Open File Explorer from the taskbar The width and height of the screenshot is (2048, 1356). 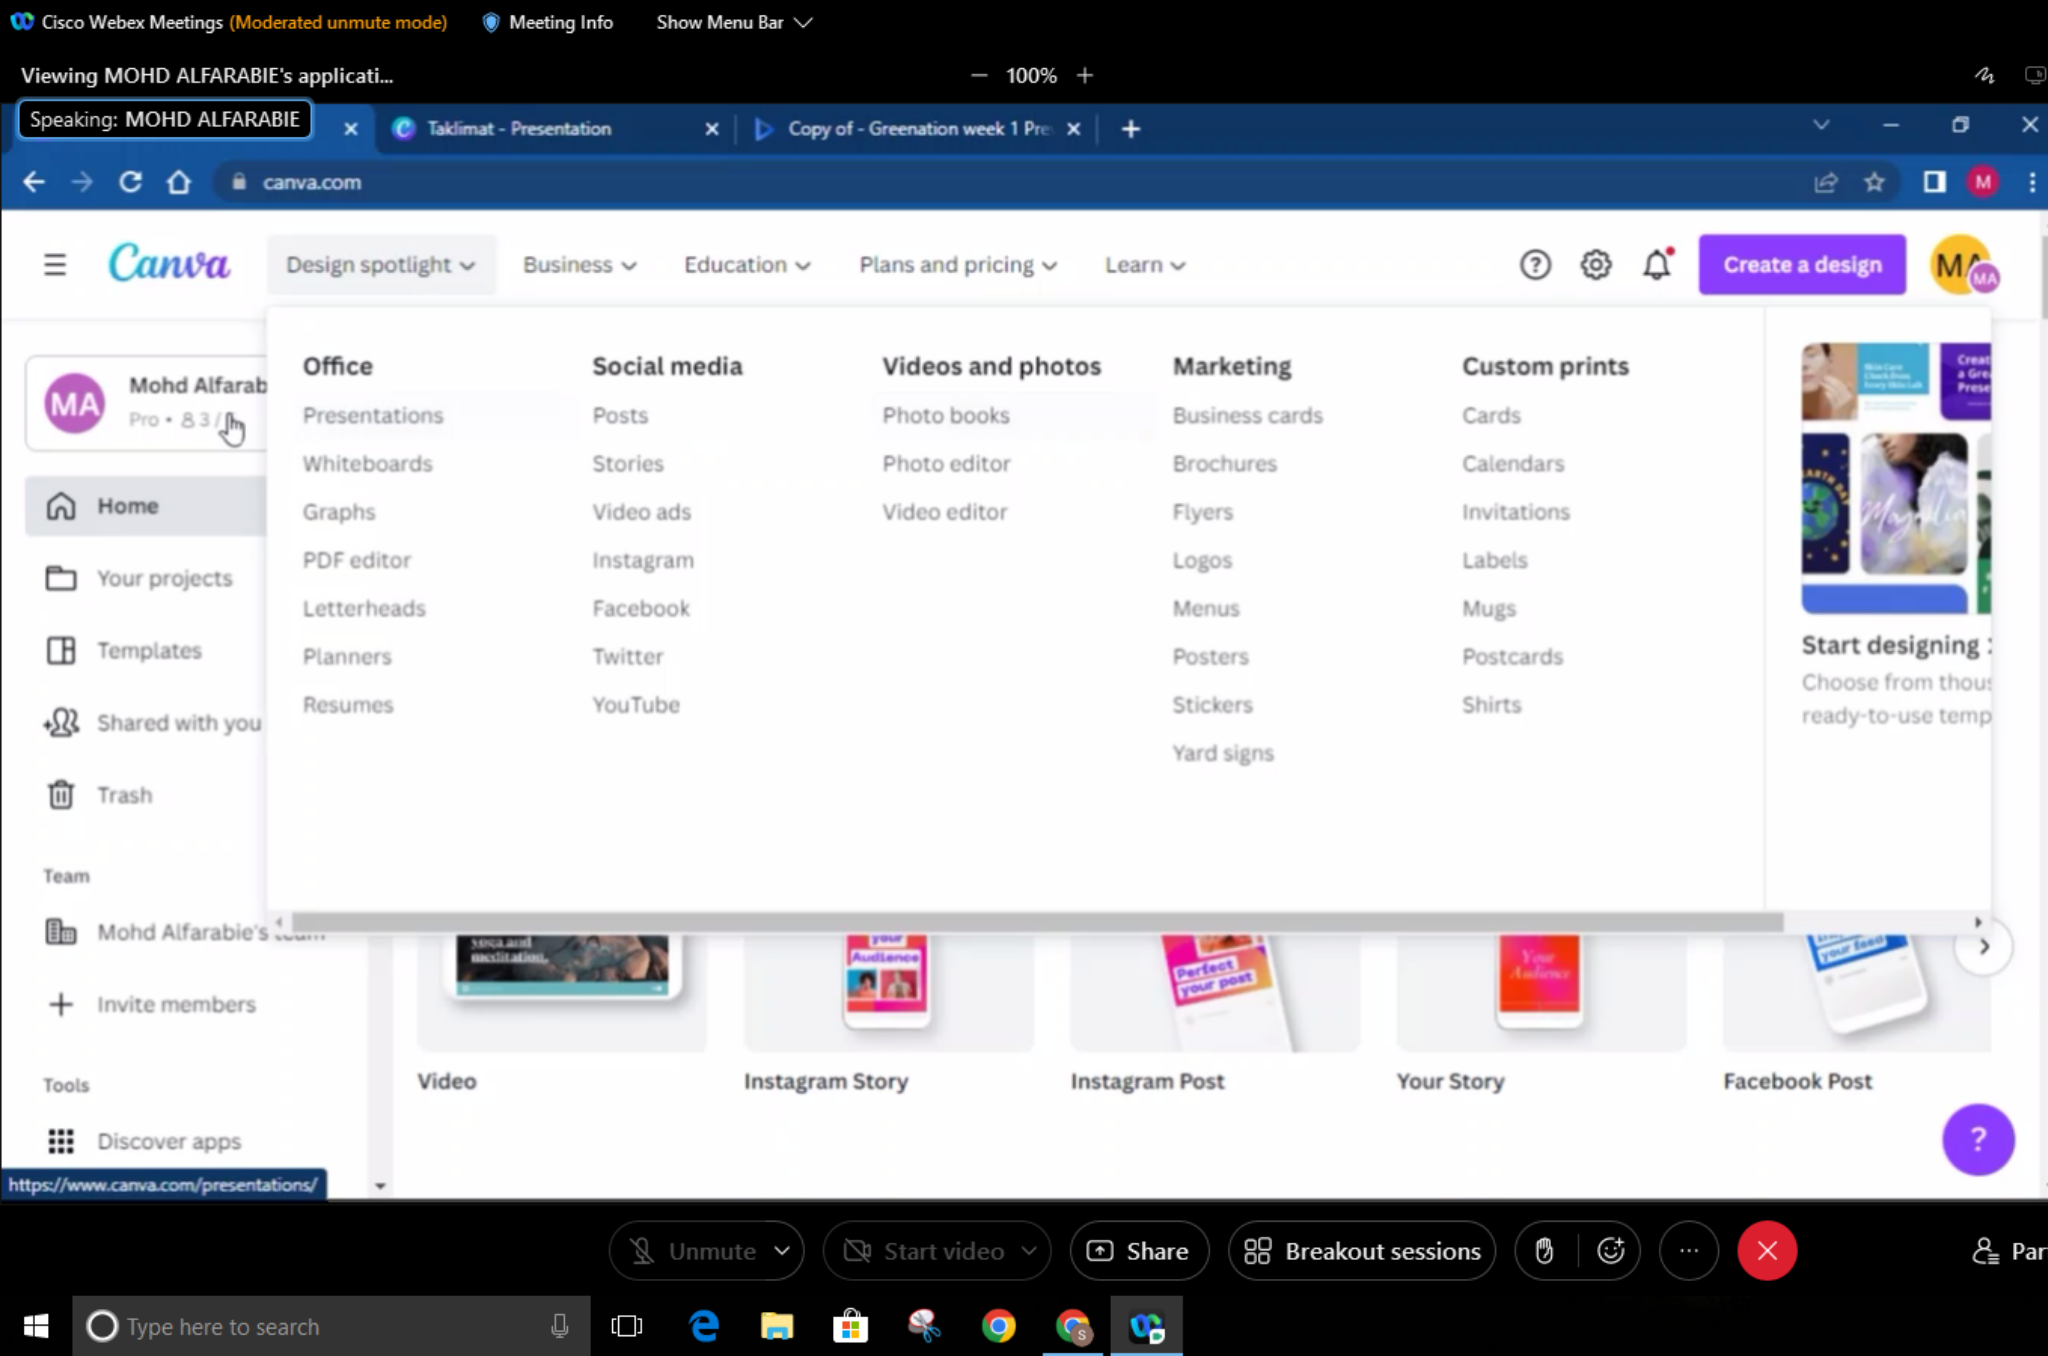[x=777, y=1326]
